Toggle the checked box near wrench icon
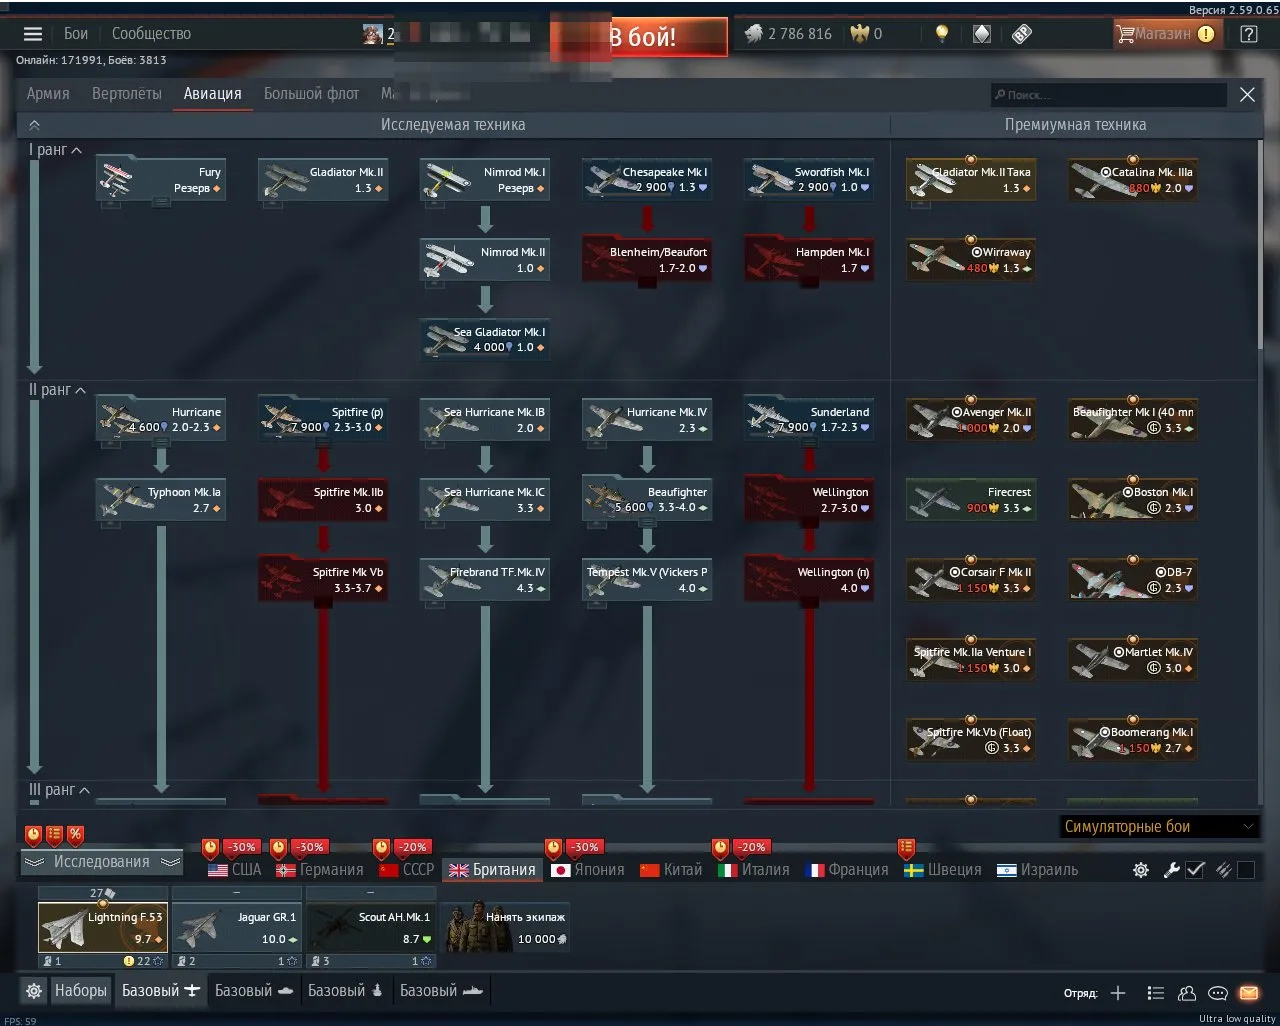Viewport: 1280px width, 1026px height. [x=1196, y=870]
